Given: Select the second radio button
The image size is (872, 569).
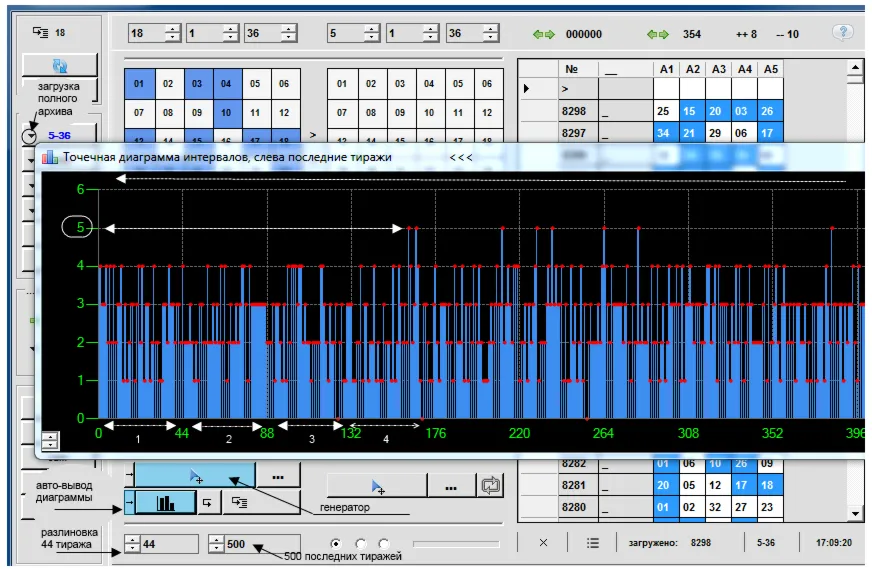Looking at the screenshot, I should click(x=360, y=543).
